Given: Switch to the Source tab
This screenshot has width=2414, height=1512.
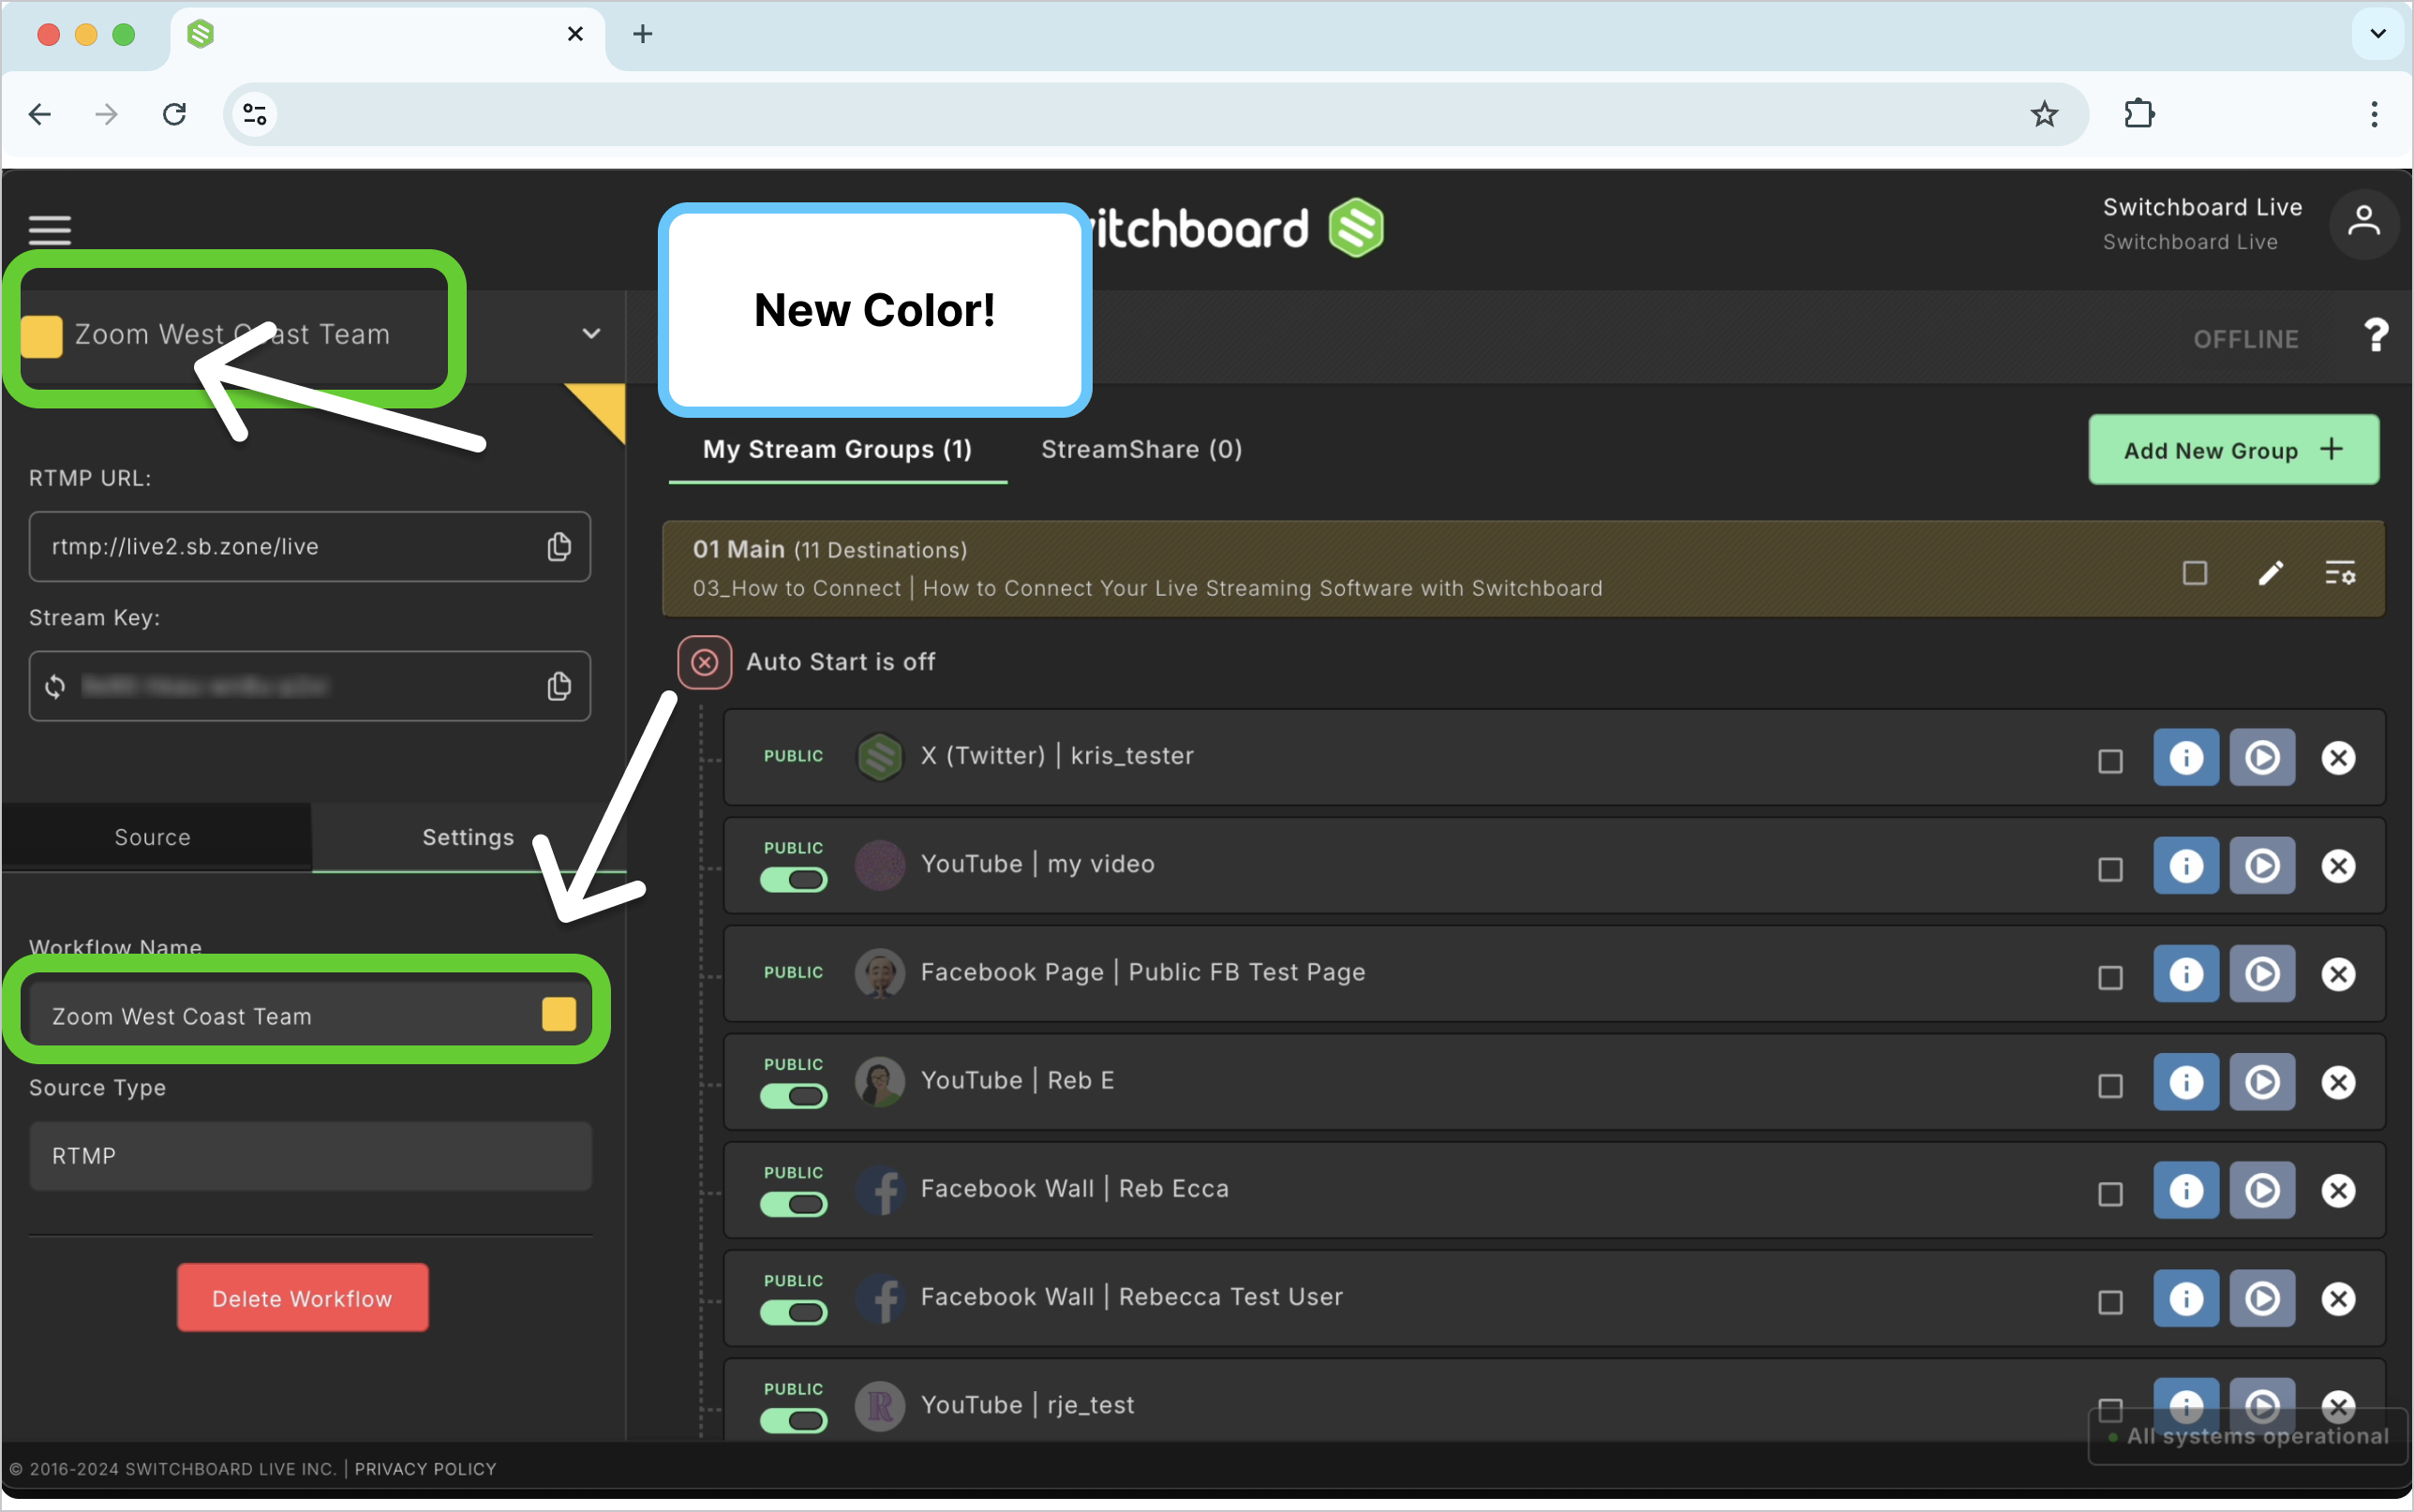Looking at the screenshot, I should (153, 837).
